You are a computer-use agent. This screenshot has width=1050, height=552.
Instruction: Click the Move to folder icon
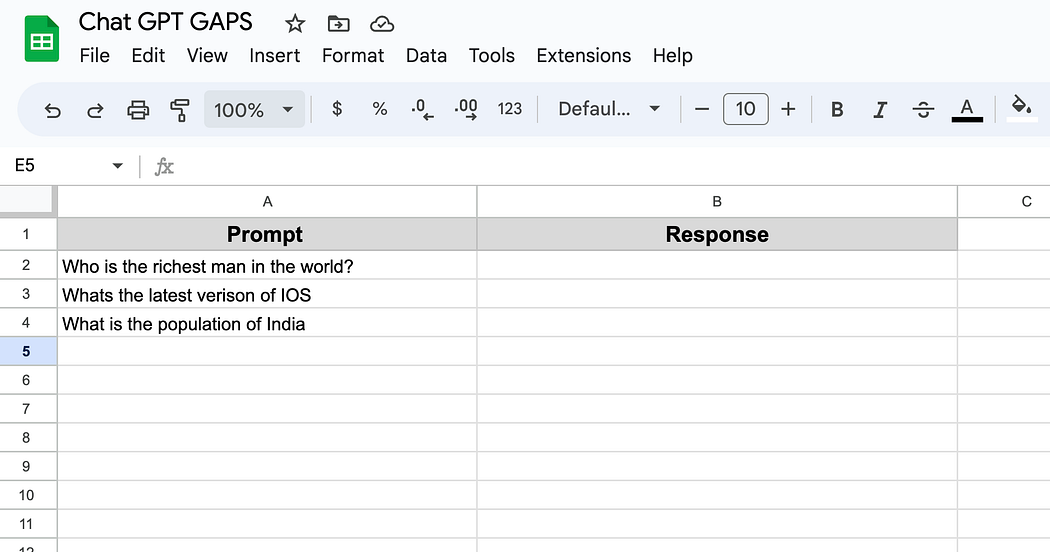(338, 24)
